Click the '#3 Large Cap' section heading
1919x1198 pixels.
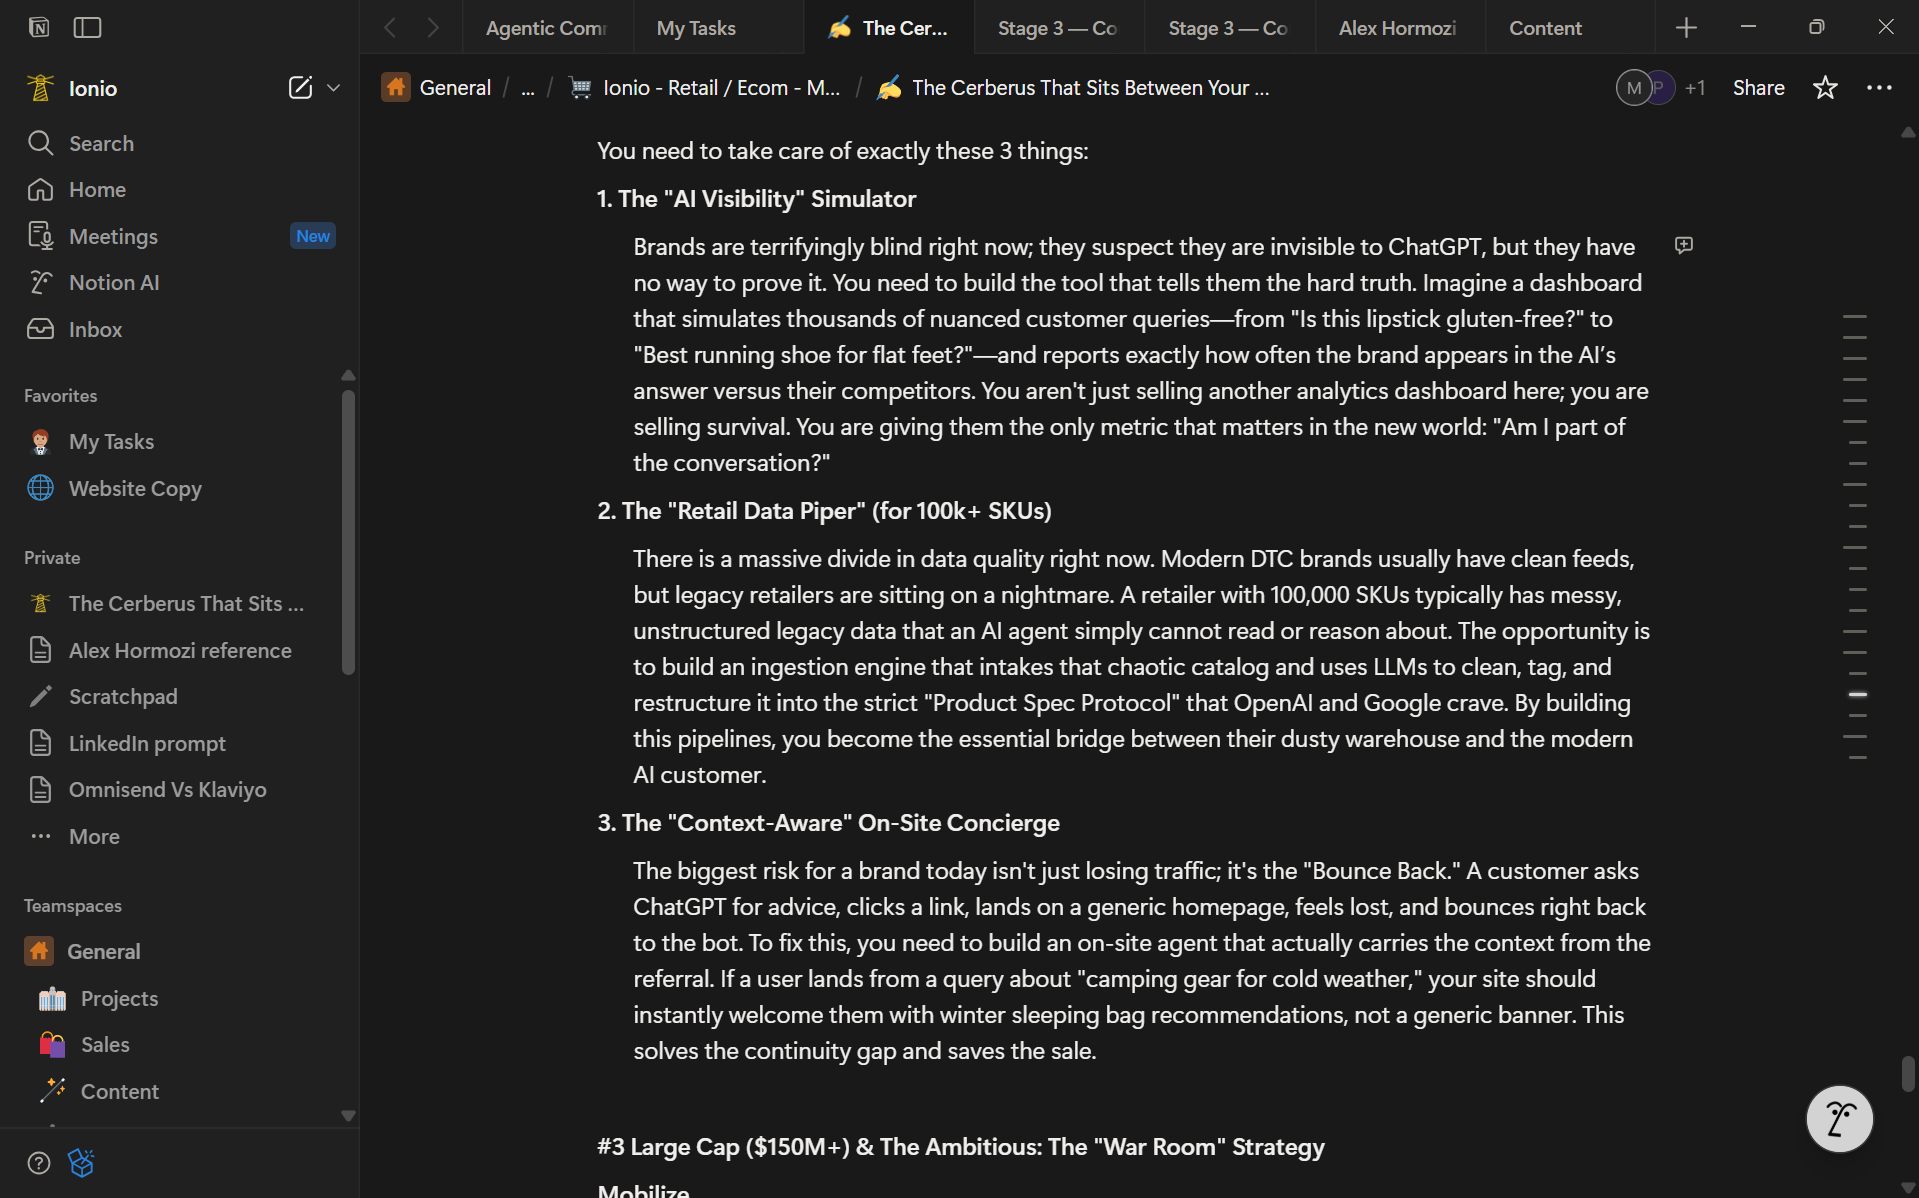[x=960, y=1147]
